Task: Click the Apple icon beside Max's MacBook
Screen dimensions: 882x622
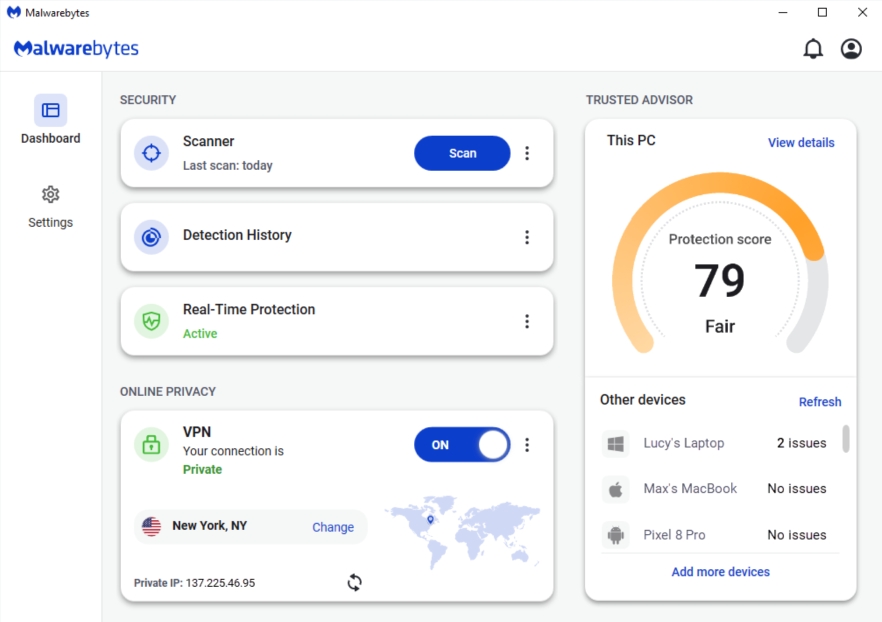Action: (614, 488)
